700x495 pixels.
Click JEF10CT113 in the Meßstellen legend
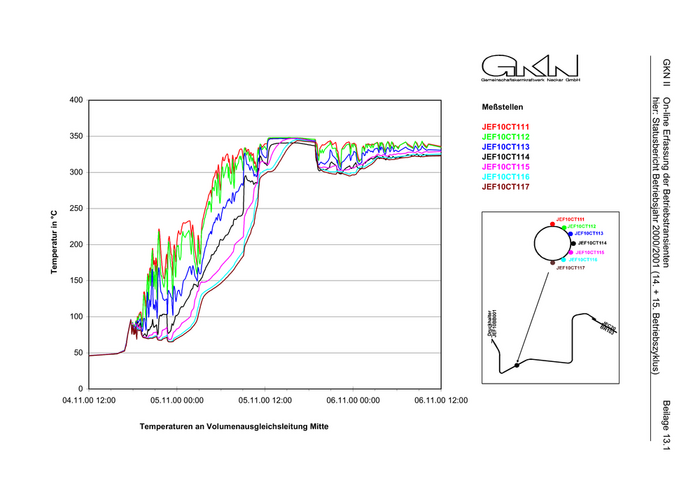[x=506, y=146]
